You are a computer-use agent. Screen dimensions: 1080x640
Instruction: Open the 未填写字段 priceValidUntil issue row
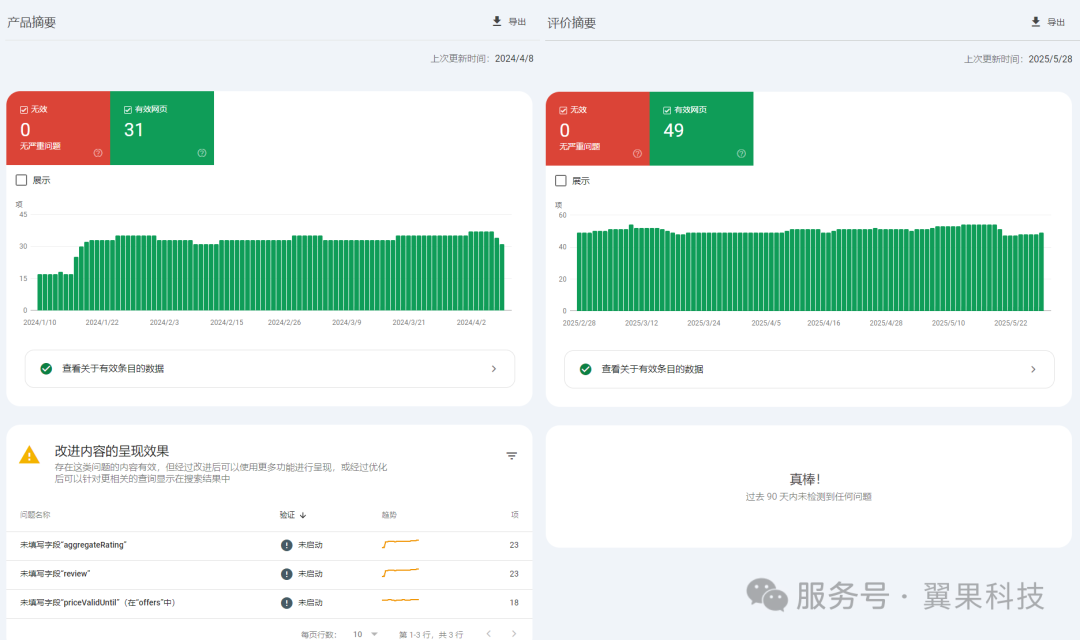(x=97, y=603)
